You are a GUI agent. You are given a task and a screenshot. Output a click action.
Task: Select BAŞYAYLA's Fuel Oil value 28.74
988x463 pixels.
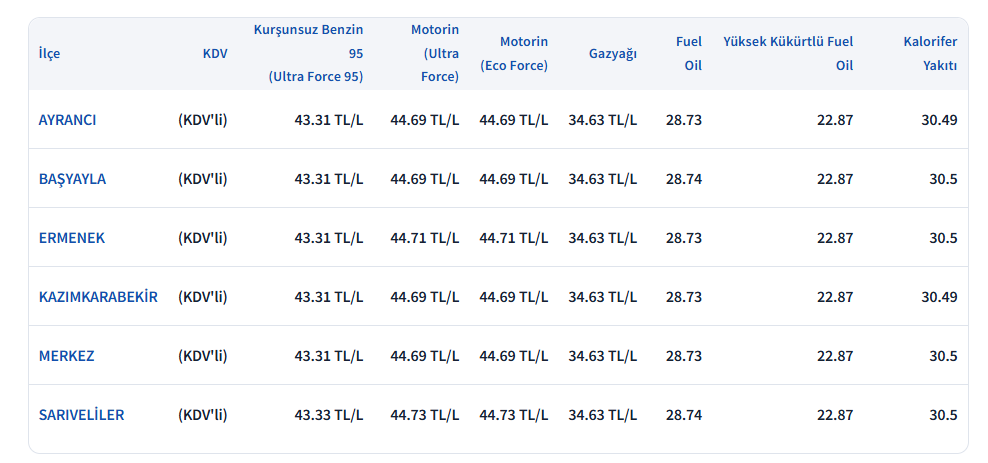684,179
